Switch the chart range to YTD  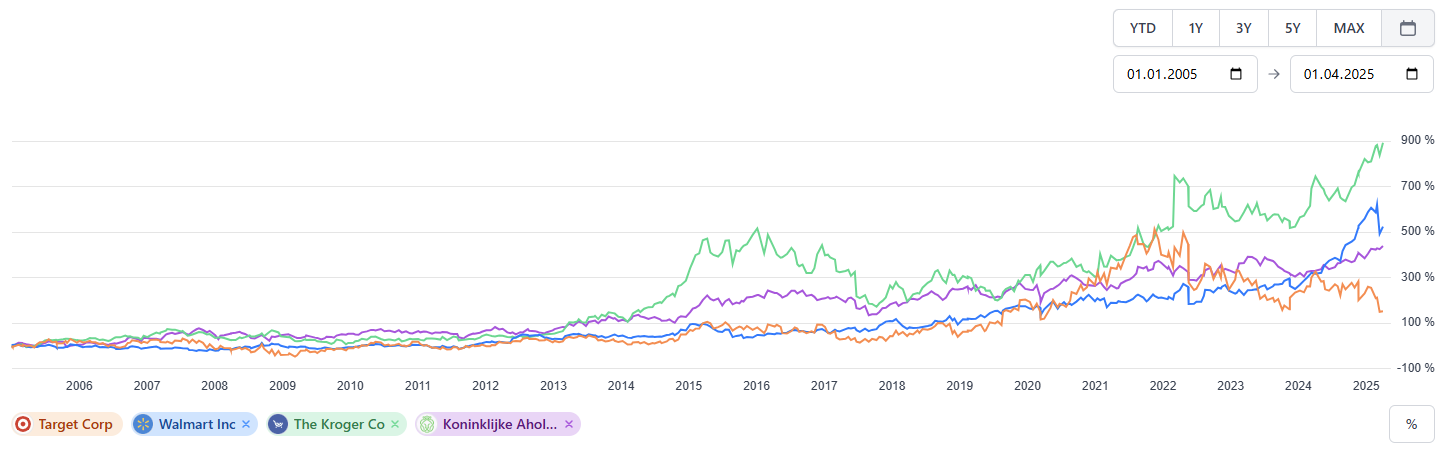click(1142, 28)
